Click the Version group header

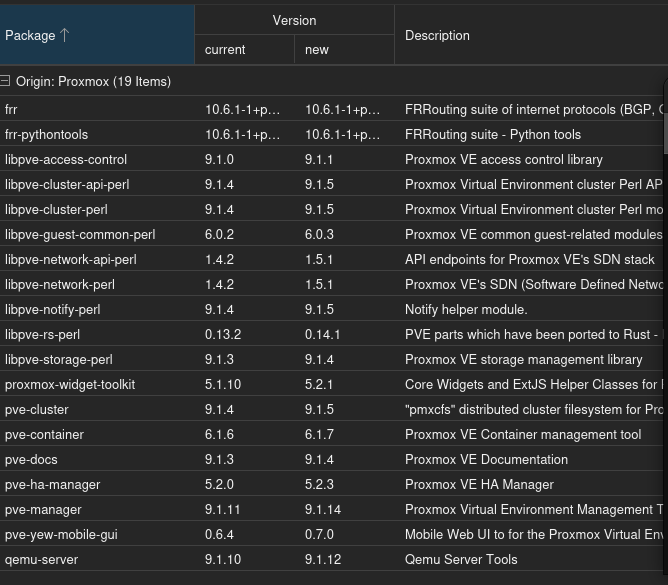click(x=294, y=20)
